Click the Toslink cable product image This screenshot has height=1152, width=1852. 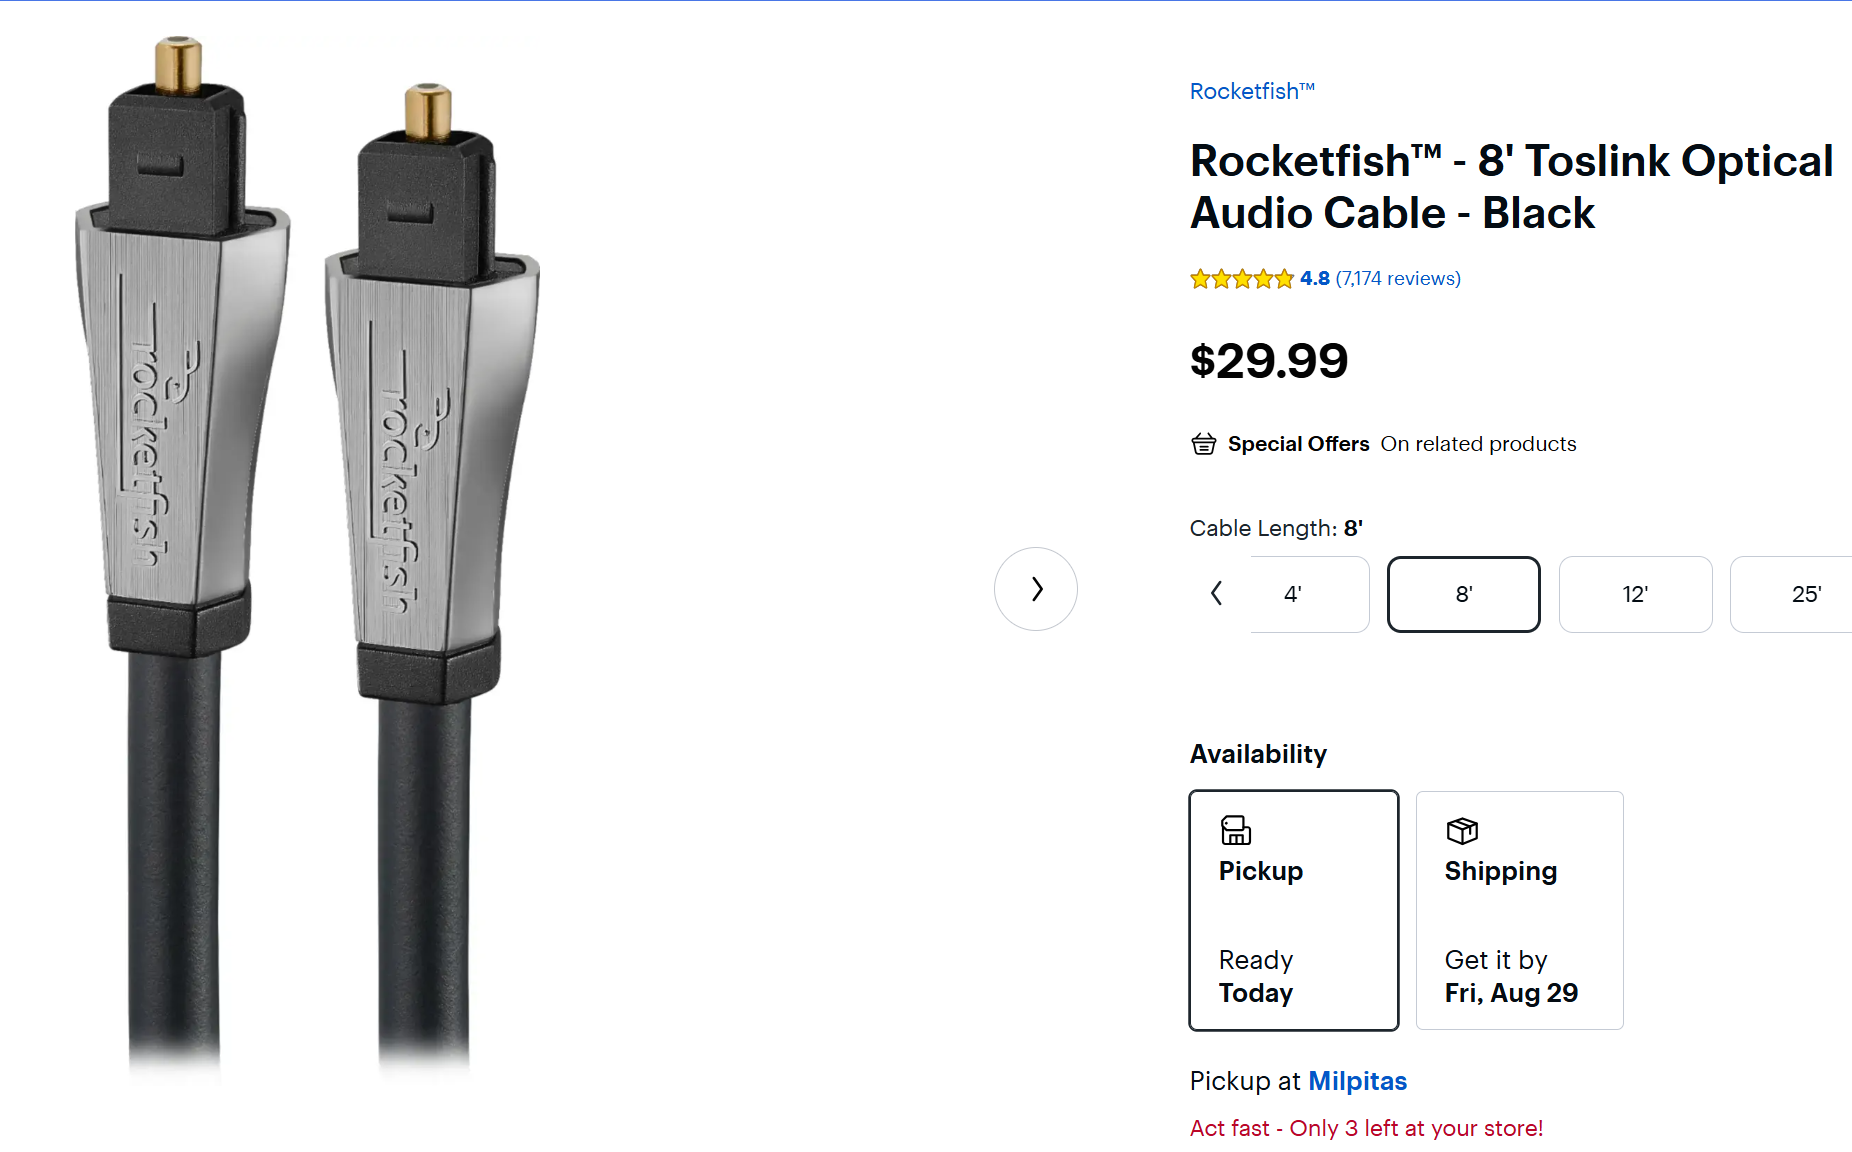(x=310, y=560)
